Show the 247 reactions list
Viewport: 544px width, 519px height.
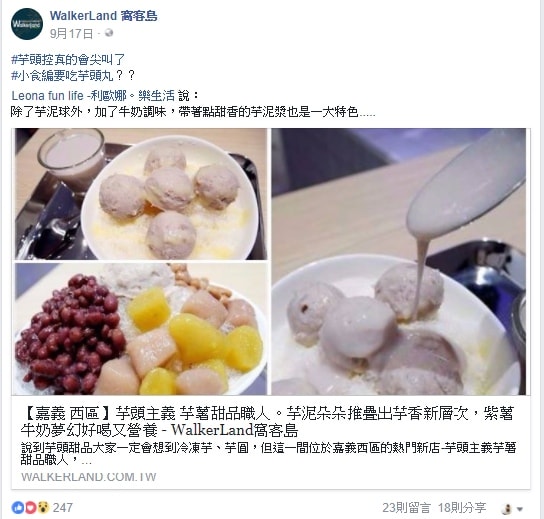tap(62, 508)
